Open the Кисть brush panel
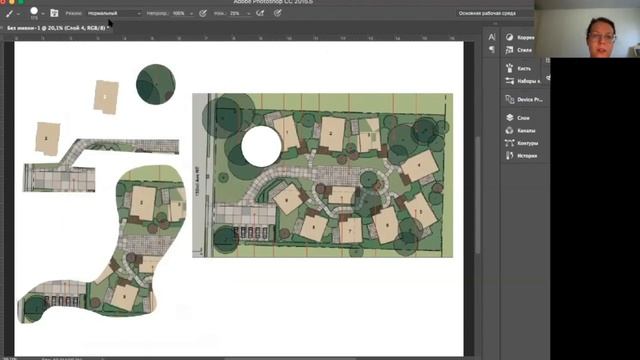The image size is (640, 360). pos(518,68)
